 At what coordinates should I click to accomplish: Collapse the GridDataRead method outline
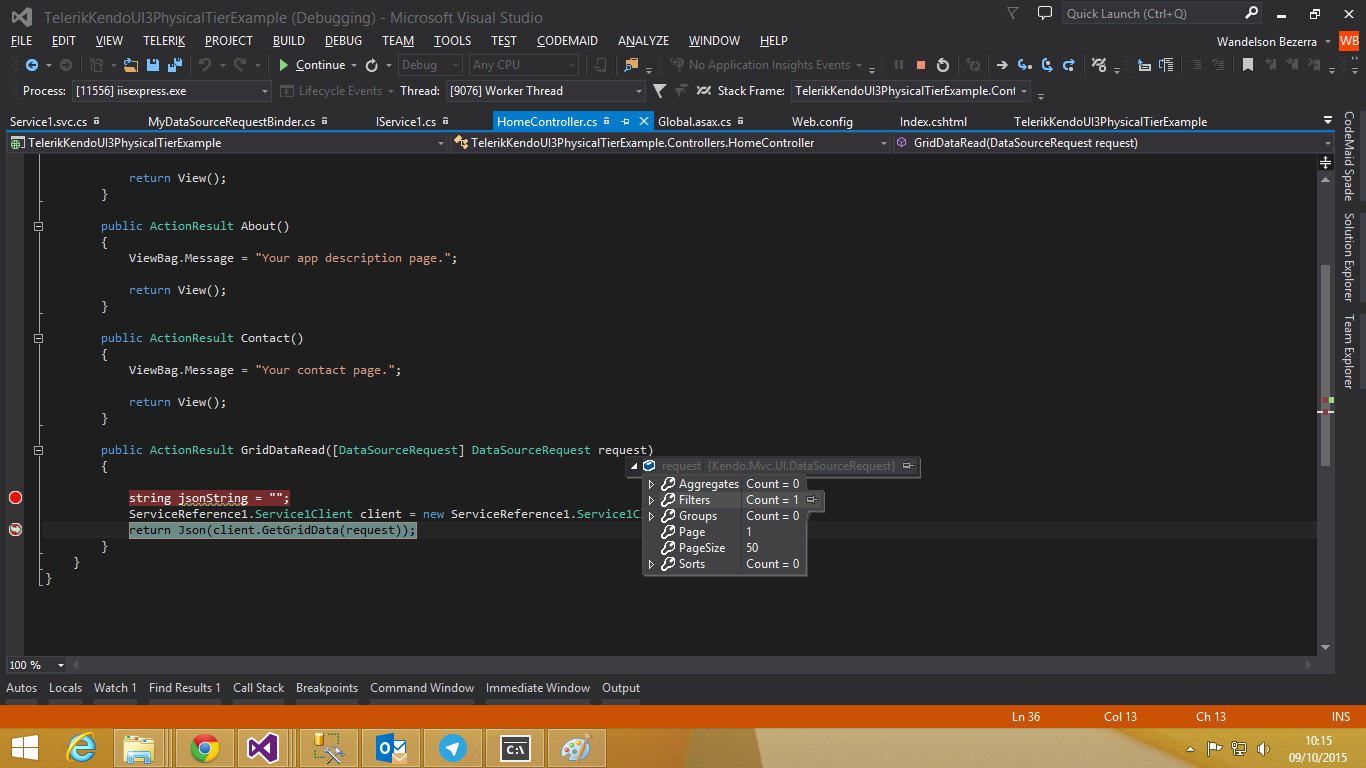[38, 450]
